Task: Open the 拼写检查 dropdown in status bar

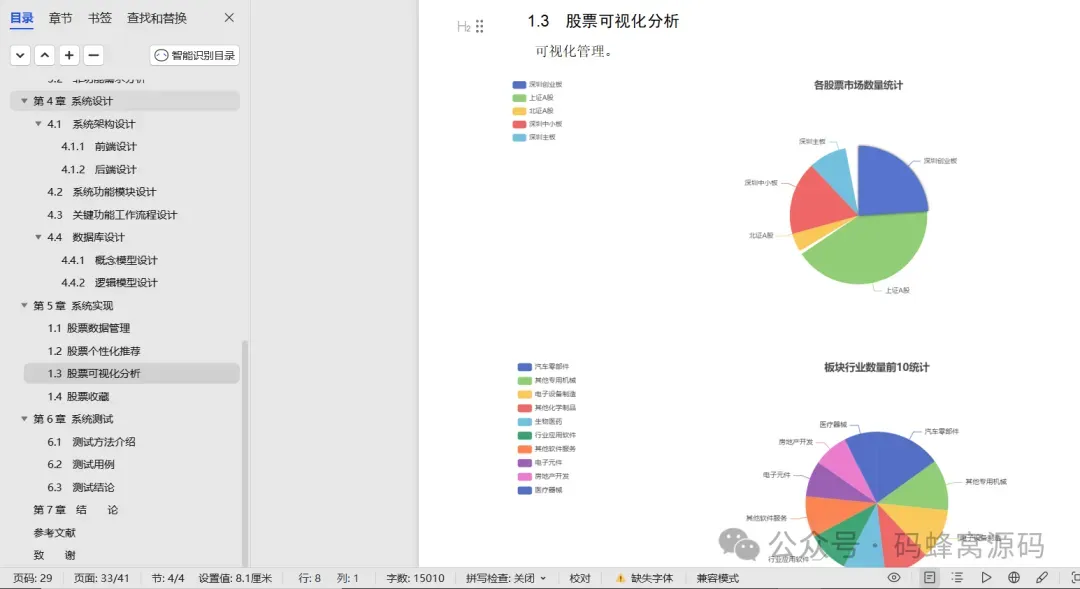Action: (506, 579)
